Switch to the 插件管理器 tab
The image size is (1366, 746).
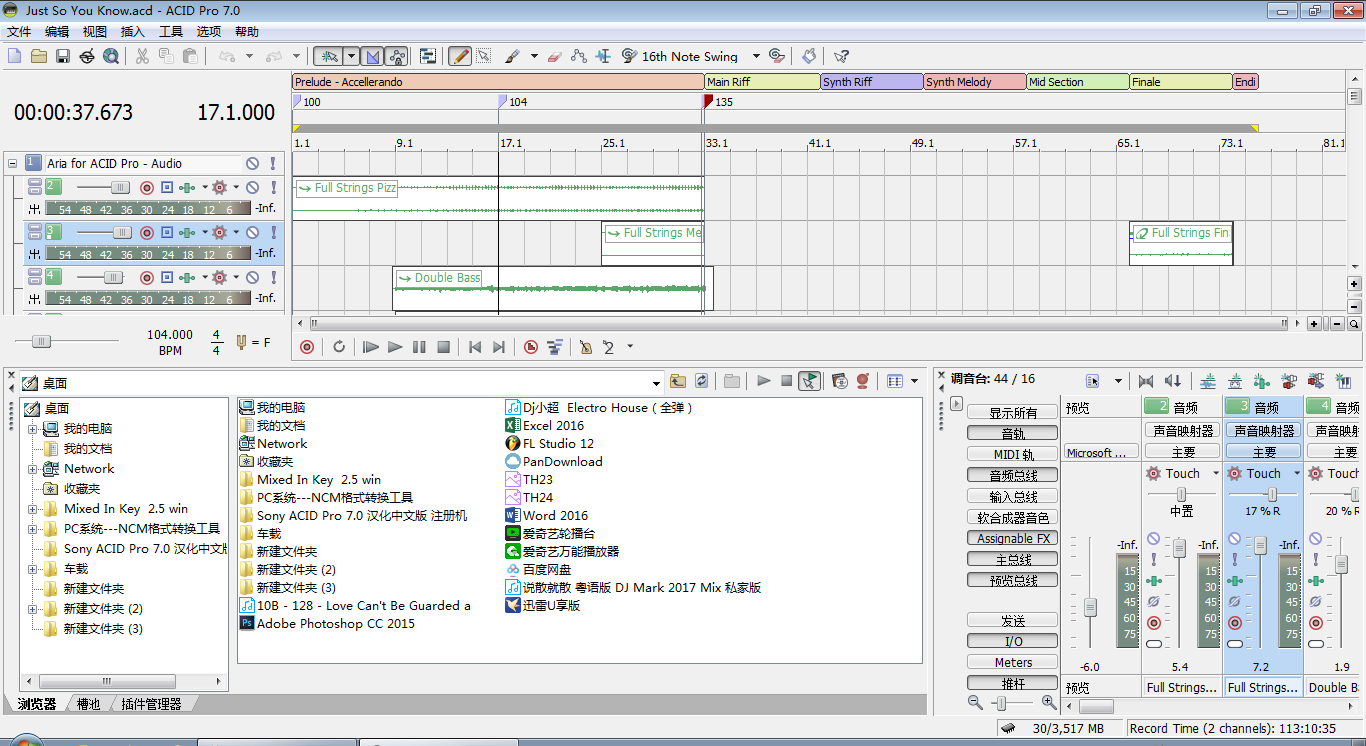151,704
